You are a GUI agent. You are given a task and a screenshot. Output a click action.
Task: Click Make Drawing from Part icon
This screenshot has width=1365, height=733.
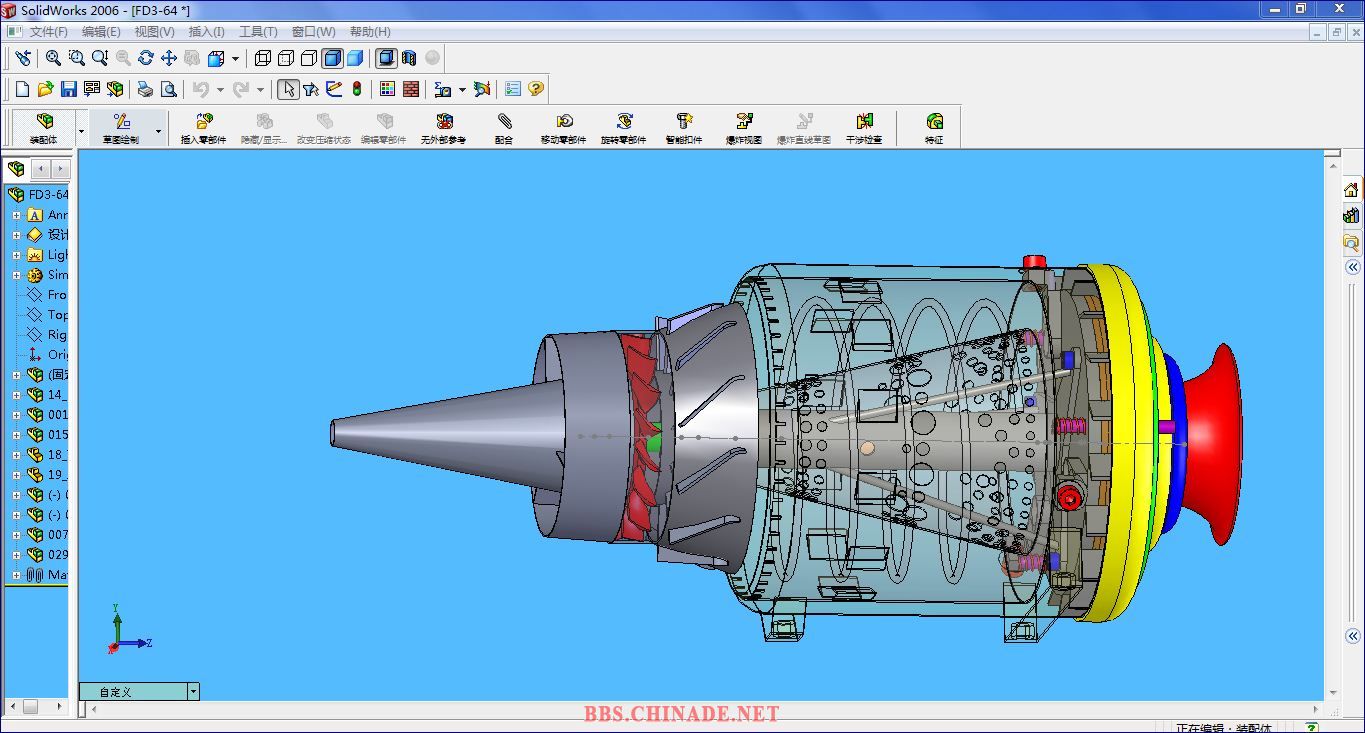(x=92, y=89)
